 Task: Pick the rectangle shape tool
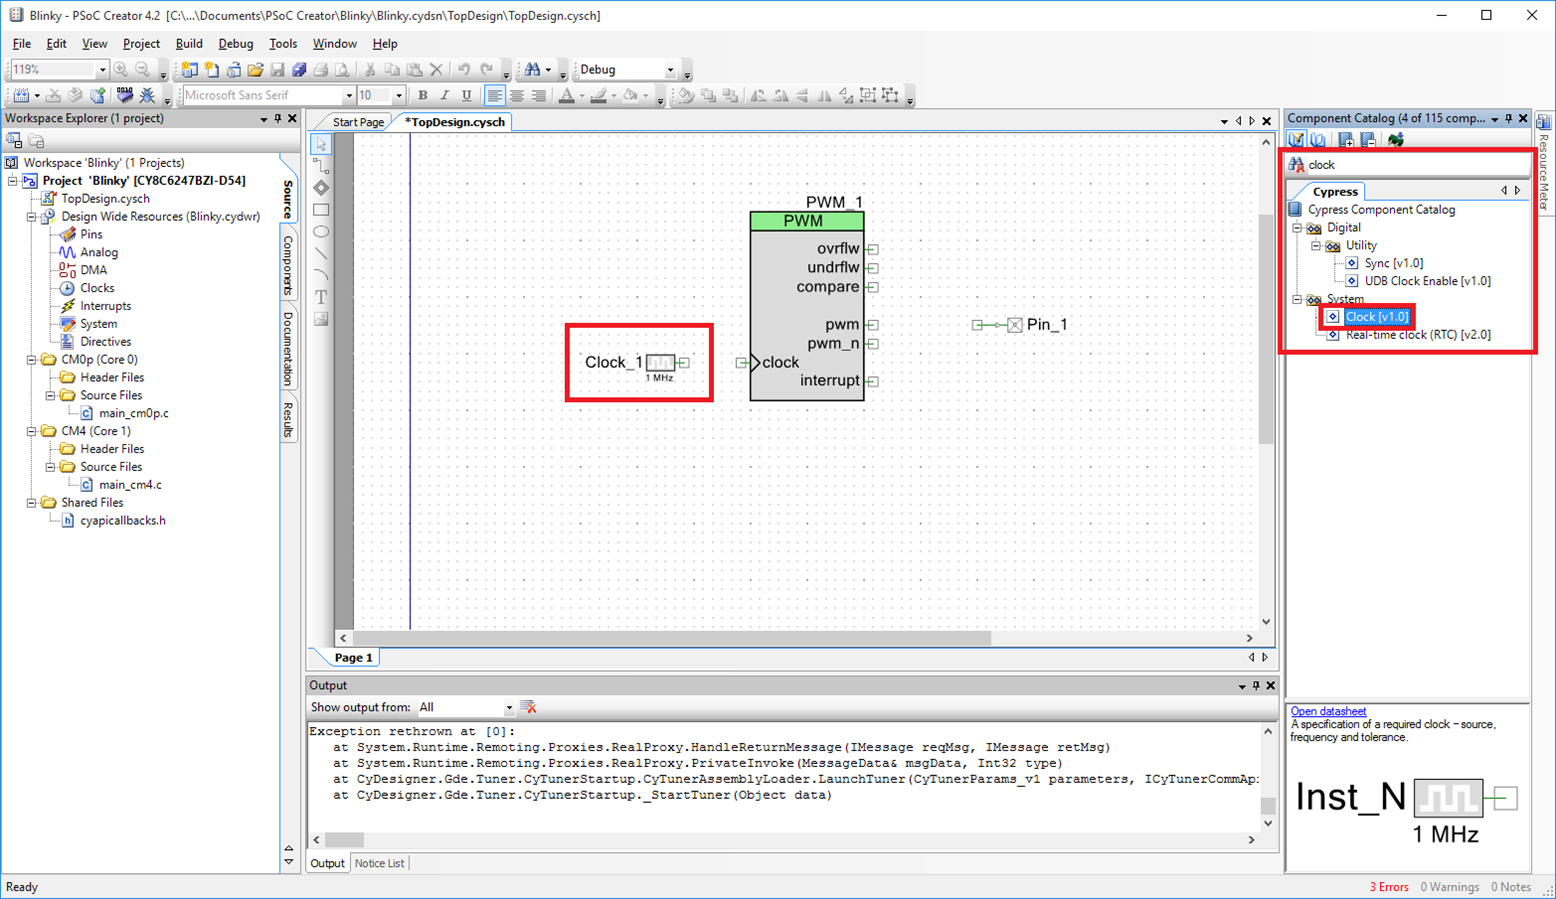[x=321, y=210]
